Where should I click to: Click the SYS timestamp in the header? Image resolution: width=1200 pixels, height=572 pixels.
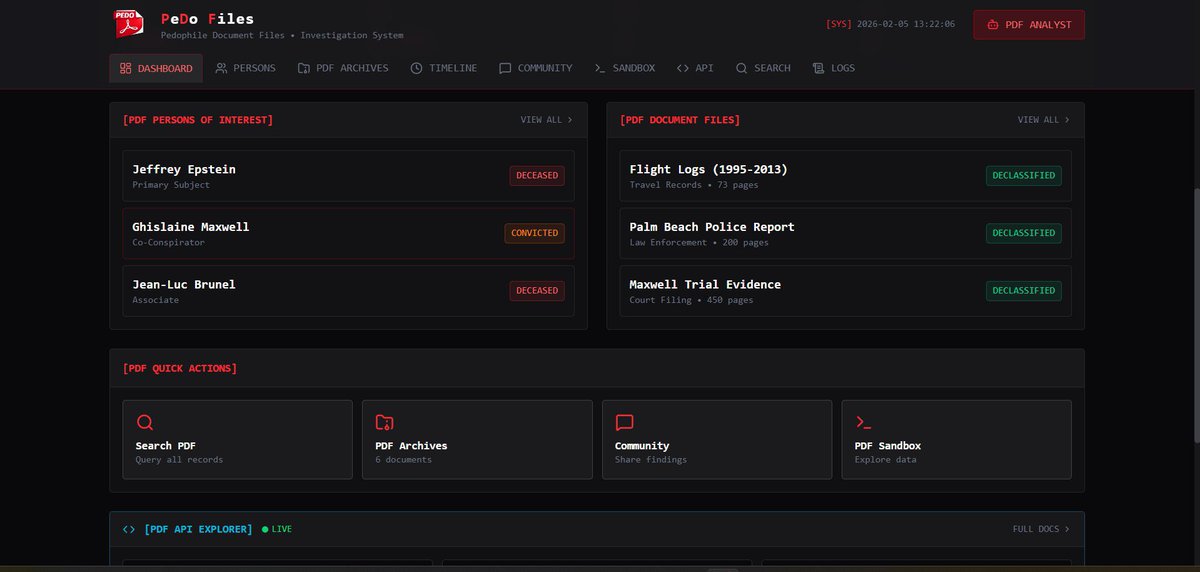(x=891, y=25)
